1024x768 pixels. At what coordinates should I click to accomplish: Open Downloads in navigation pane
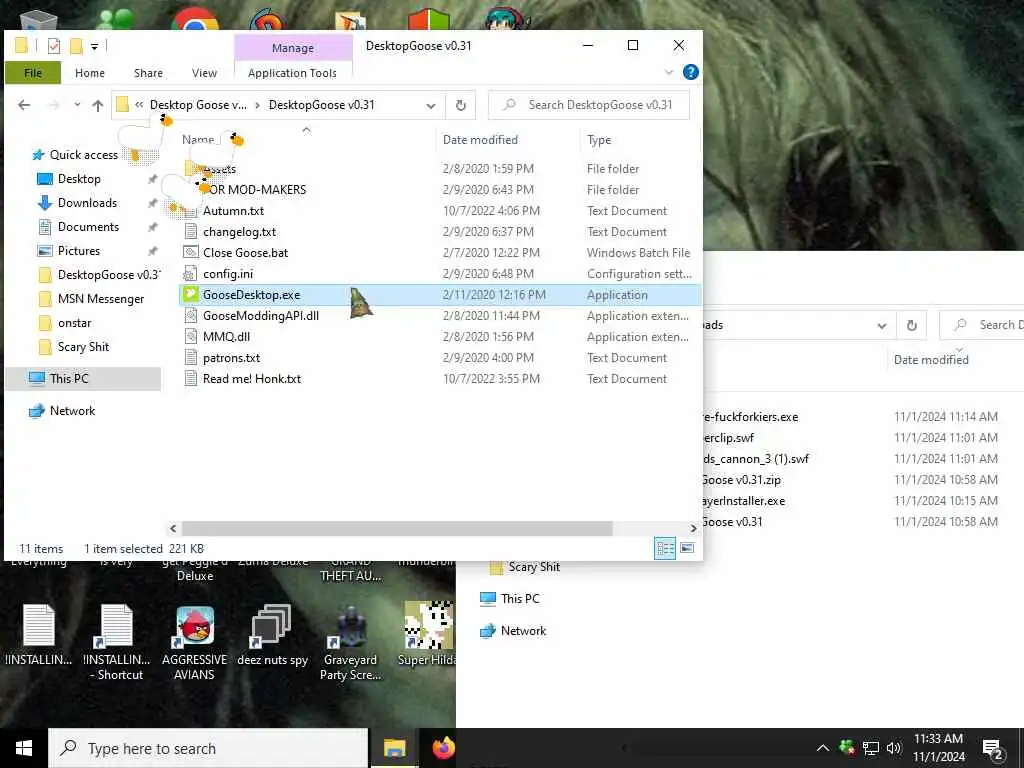pos(87,203)
